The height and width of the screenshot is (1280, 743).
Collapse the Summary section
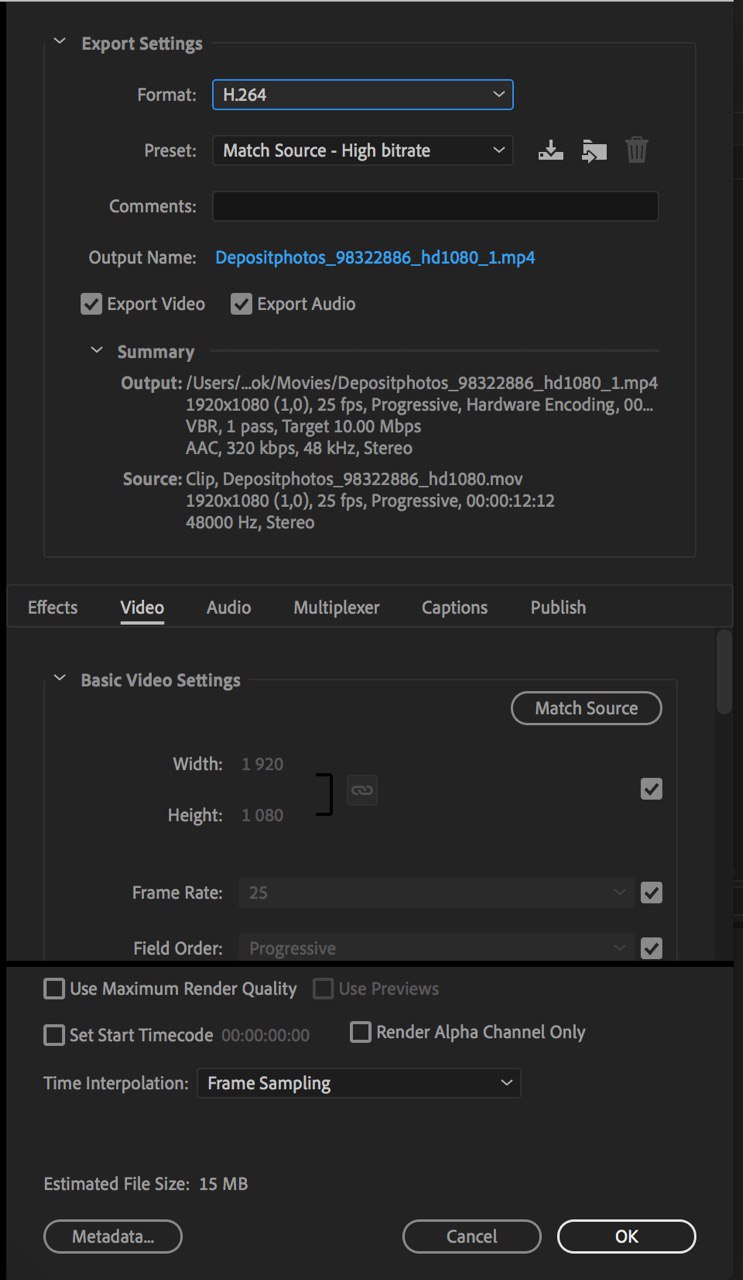coord(97,351)
